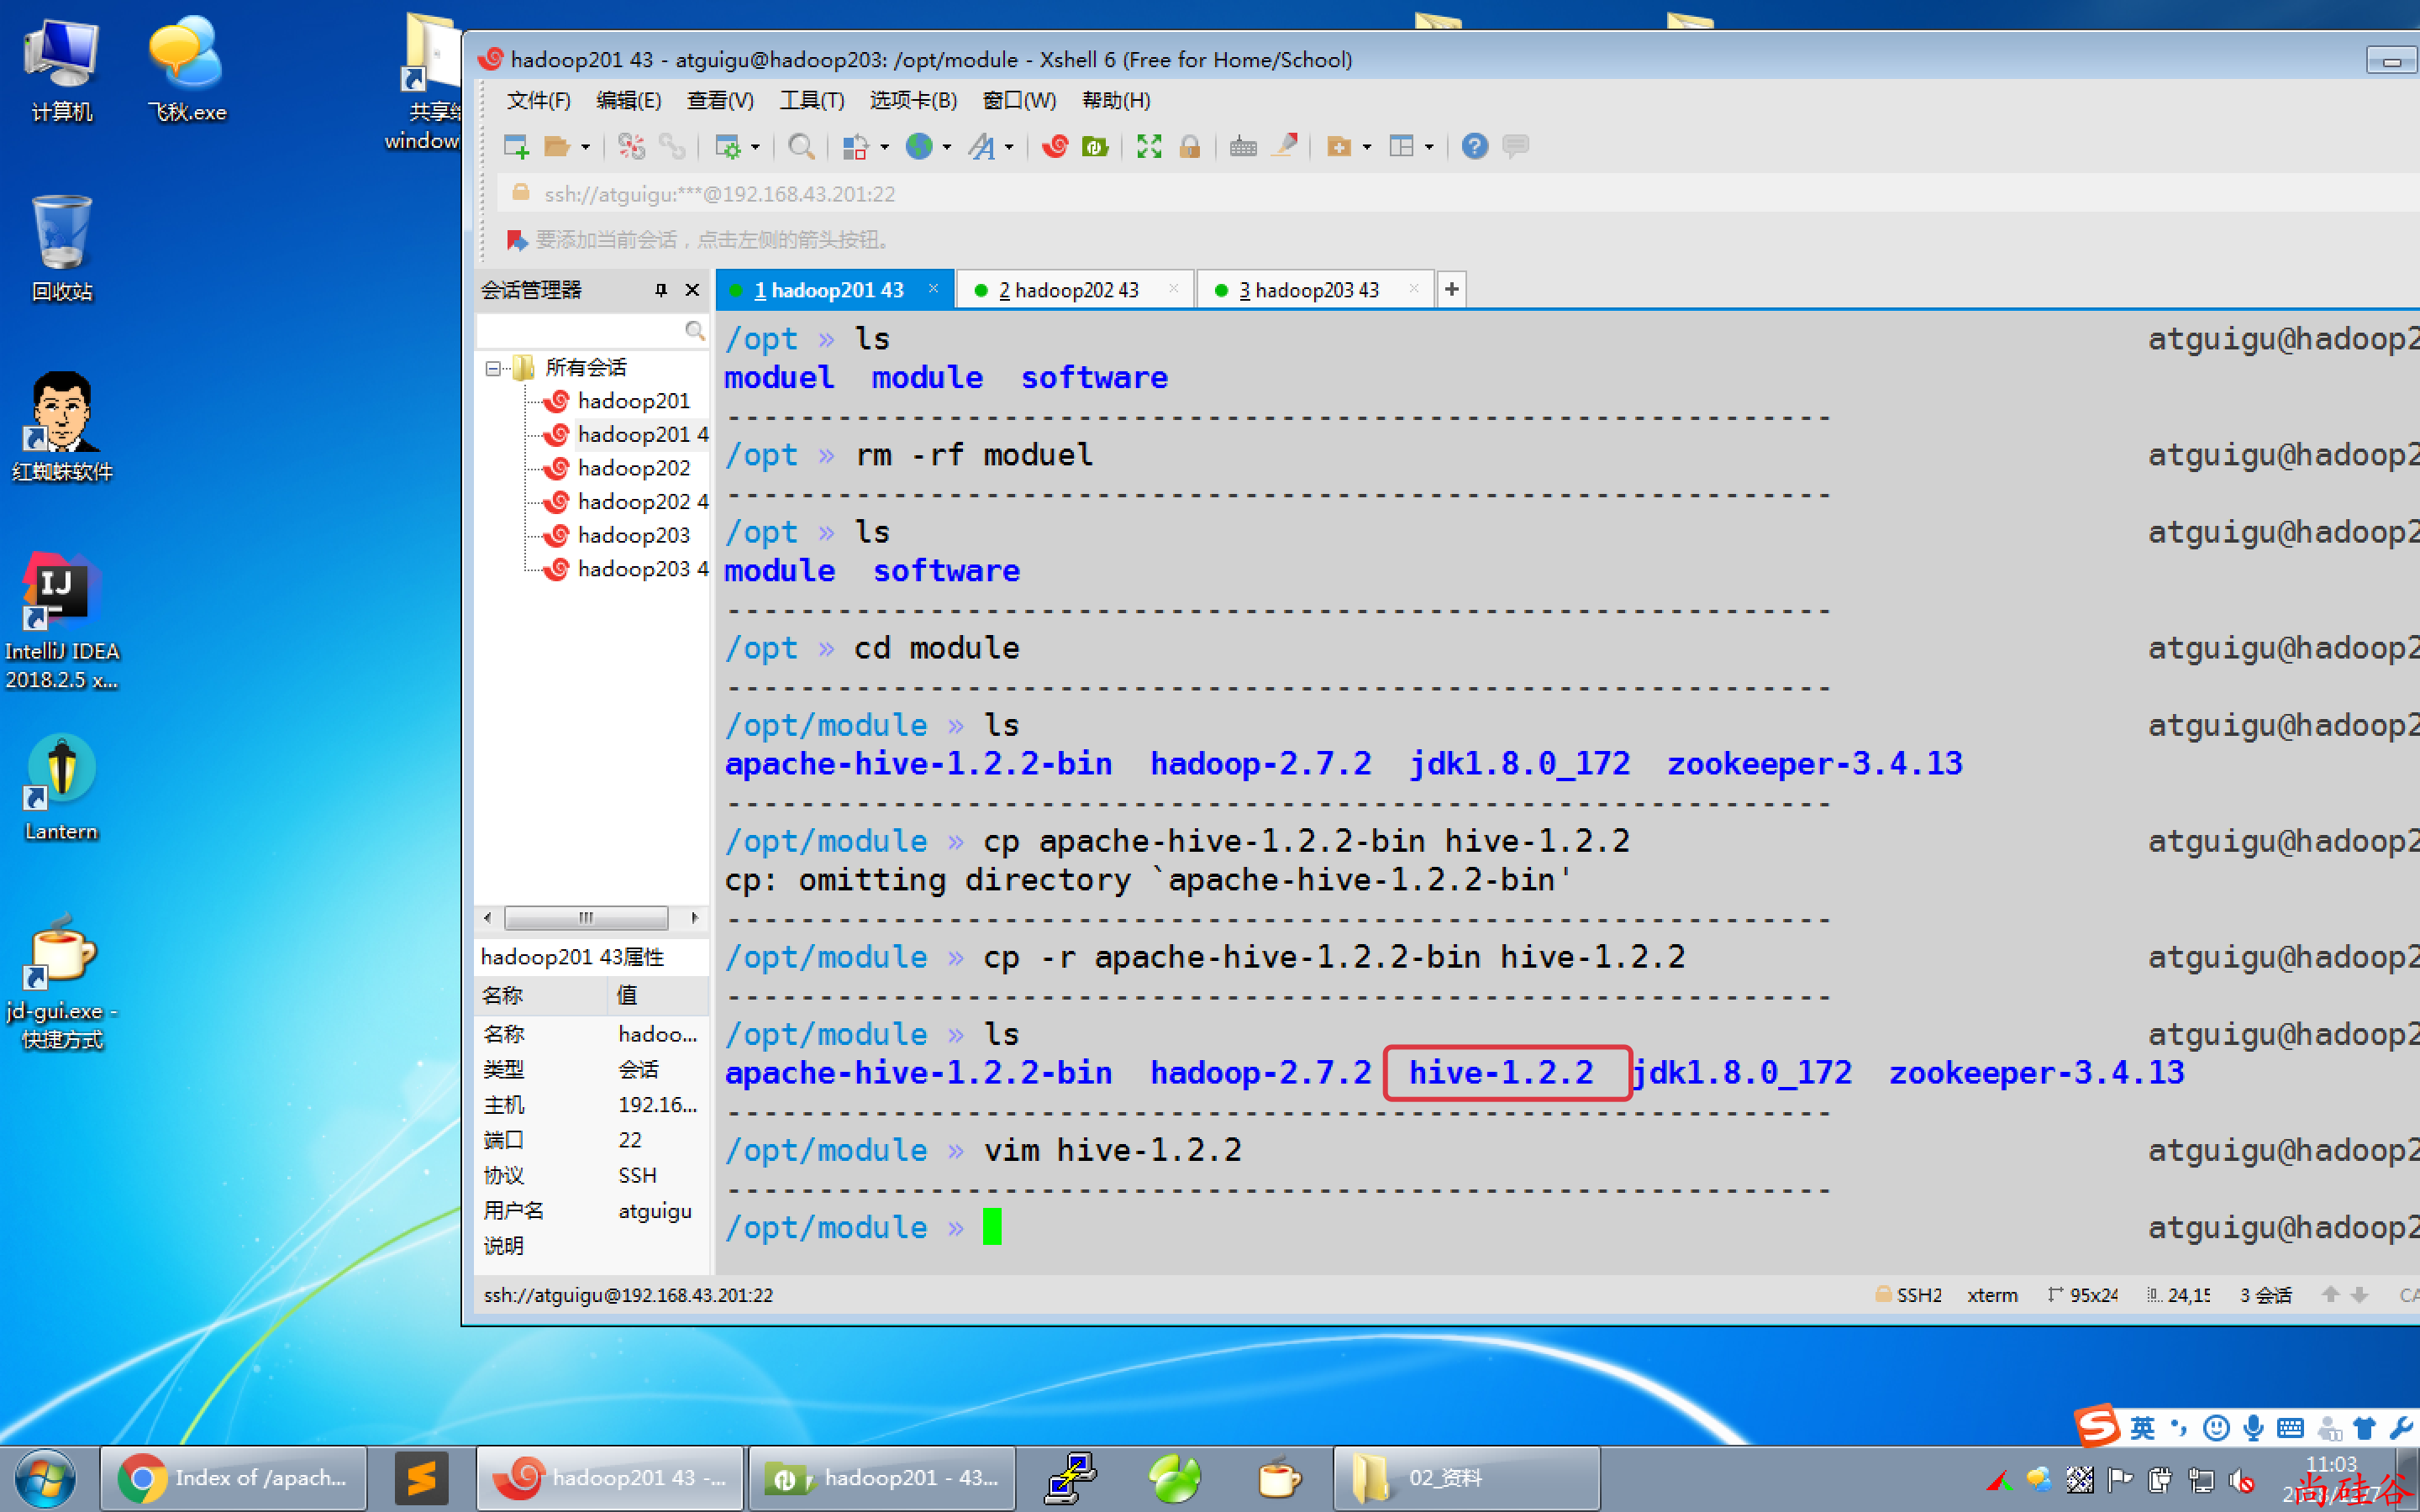Click the magnifier find icon

[800, 147]
